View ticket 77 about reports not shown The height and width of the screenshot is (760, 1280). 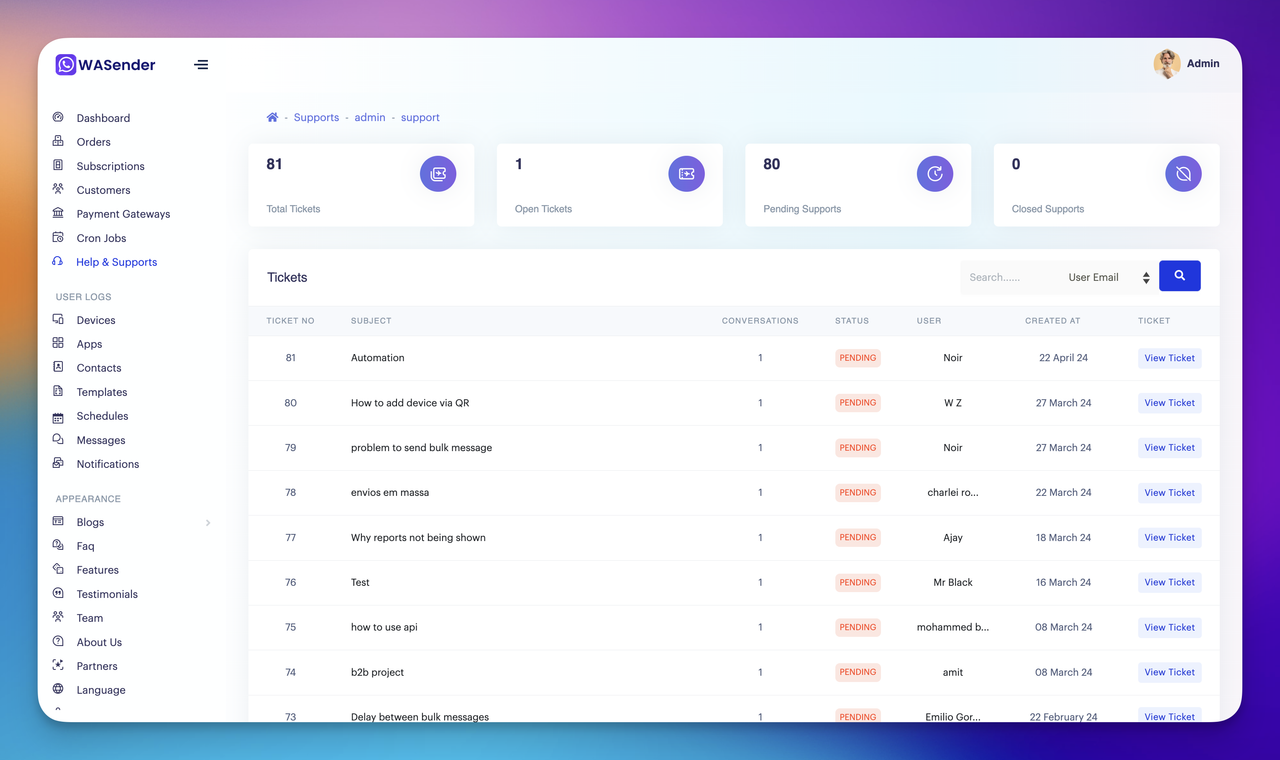[1169, 538]
